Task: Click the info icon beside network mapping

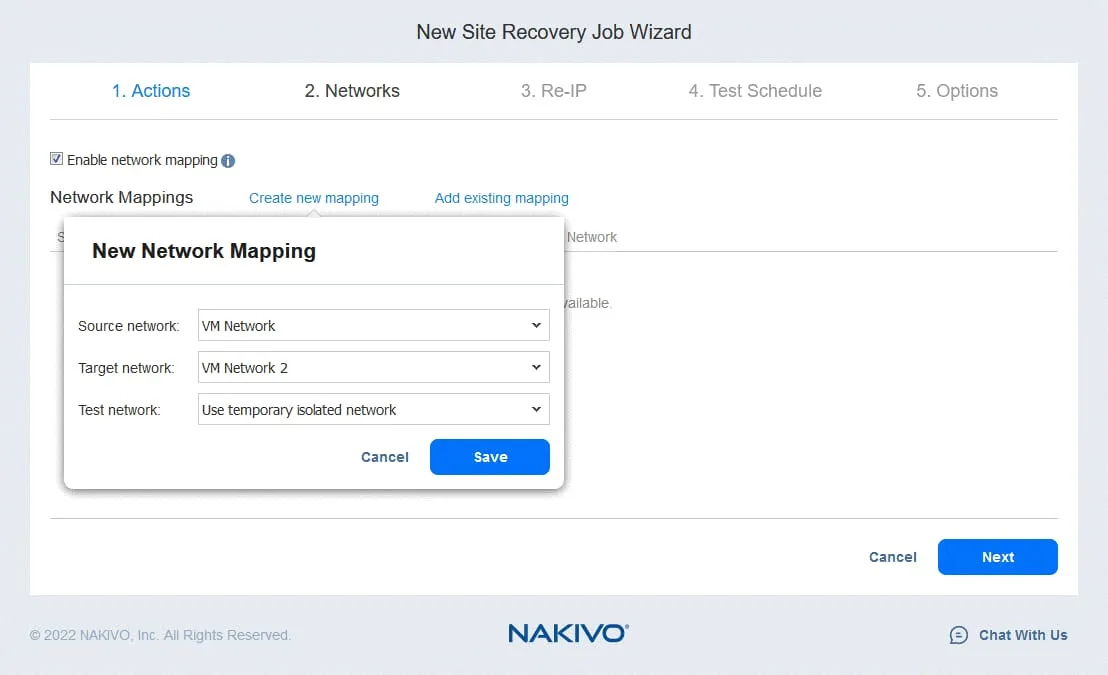Action: (x=229, y=160)
